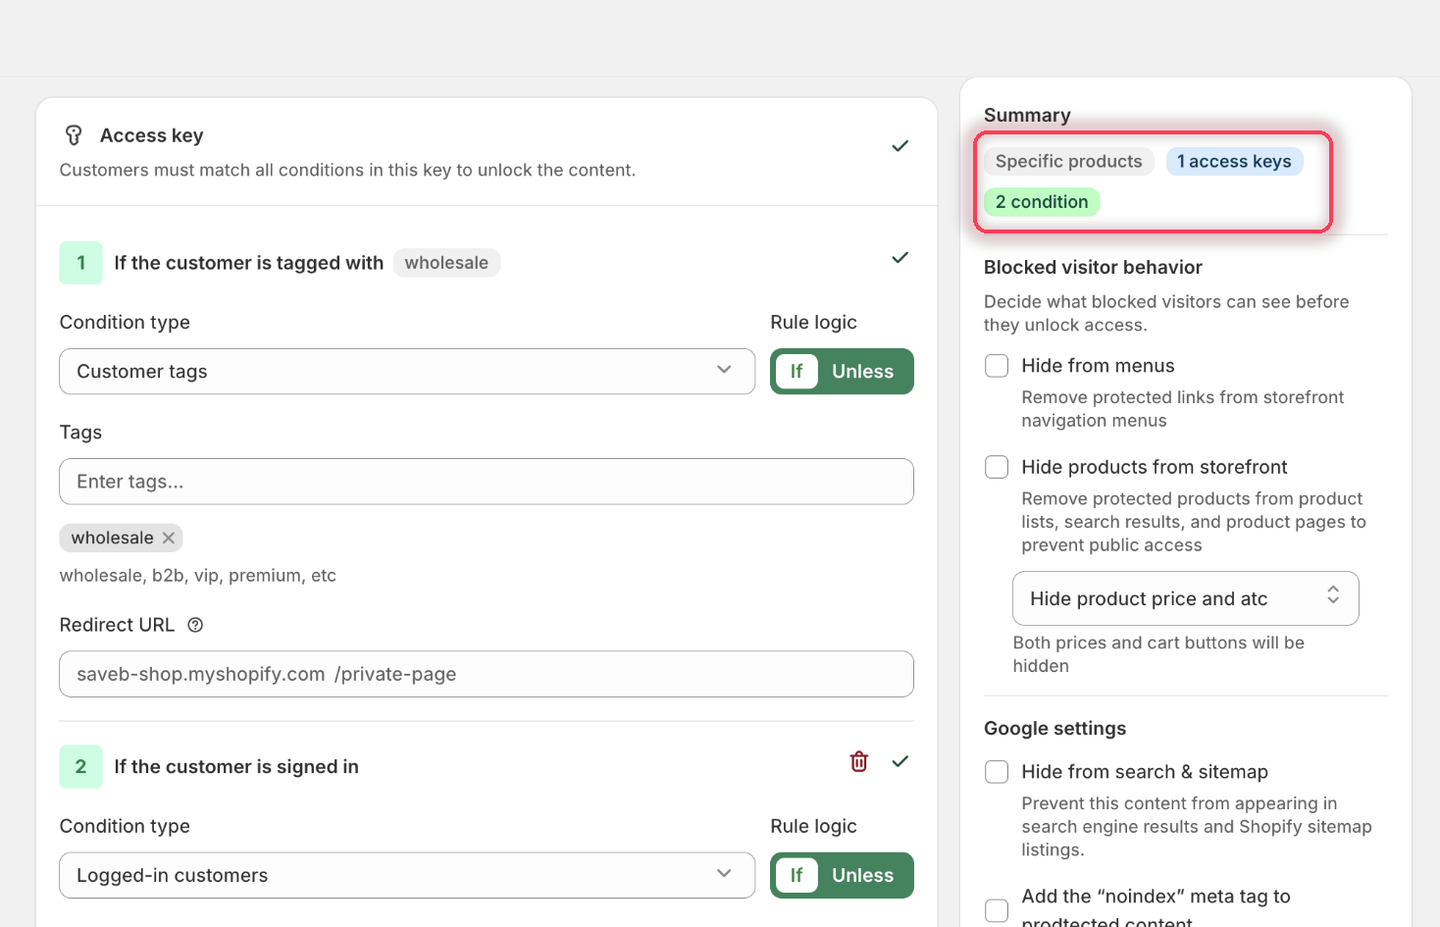Click 'If the customer is signed in' title
This screenshot has width=1440, height=927.
[x=236, y=767]
